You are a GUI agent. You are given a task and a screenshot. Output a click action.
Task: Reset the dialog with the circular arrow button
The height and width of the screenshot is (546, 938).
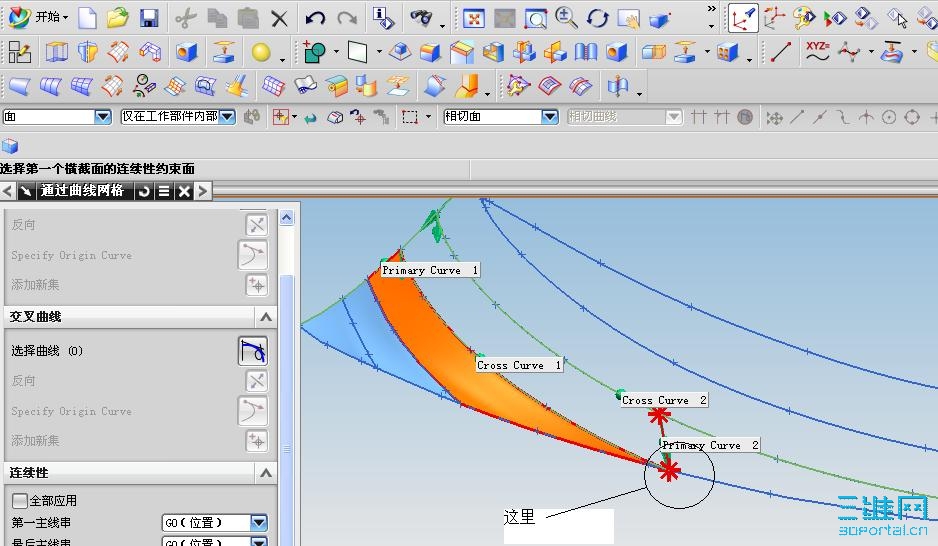[x=144, y=191]
